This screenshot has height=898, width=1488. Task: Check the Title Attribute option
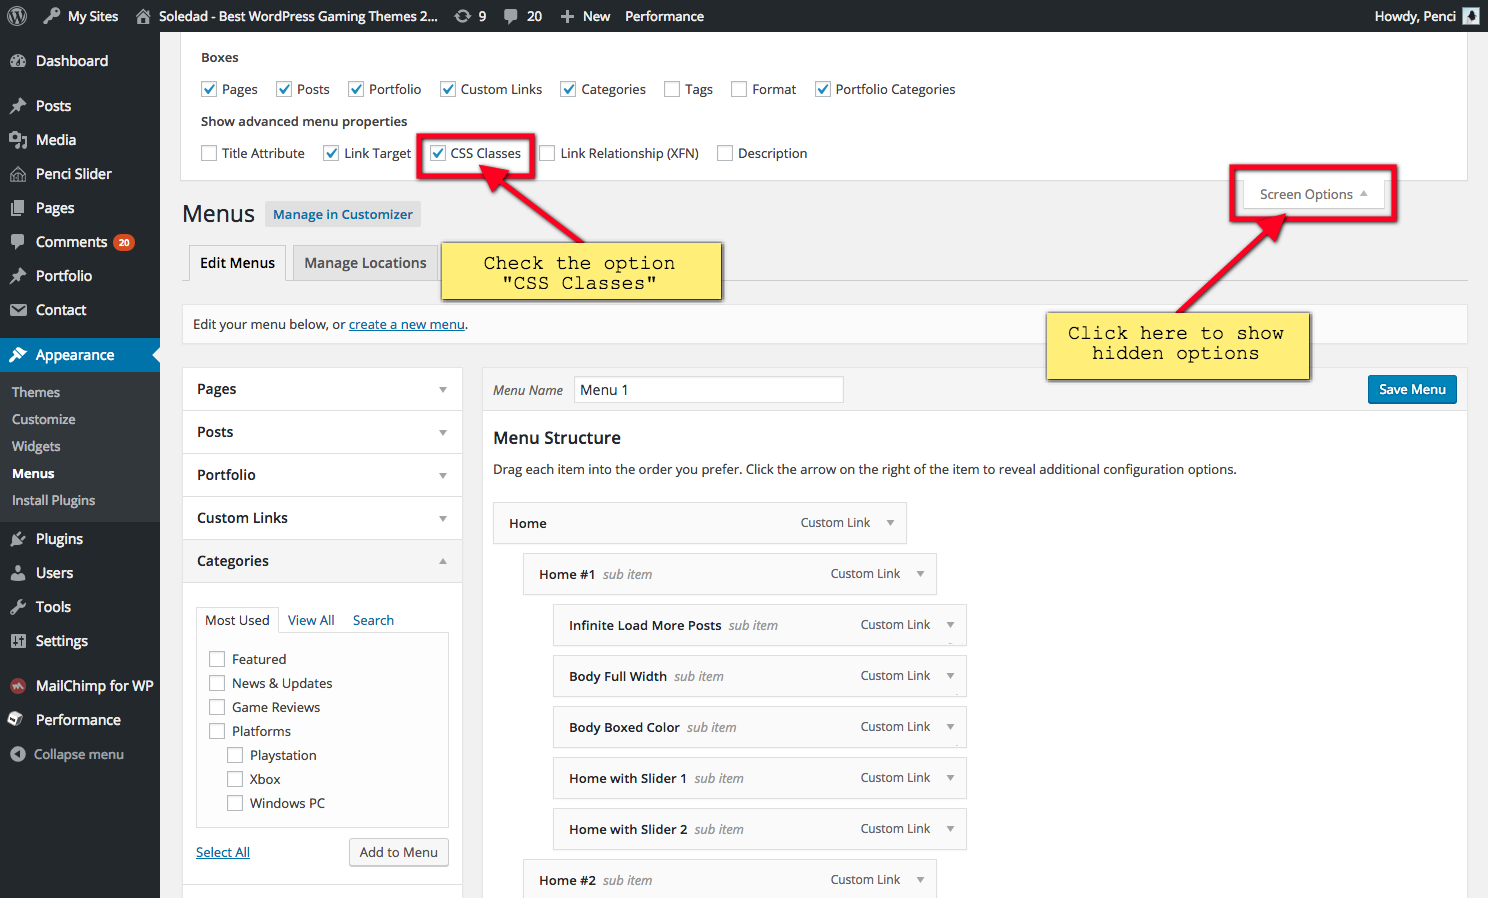pyautogui.click(x=209, y=153)
